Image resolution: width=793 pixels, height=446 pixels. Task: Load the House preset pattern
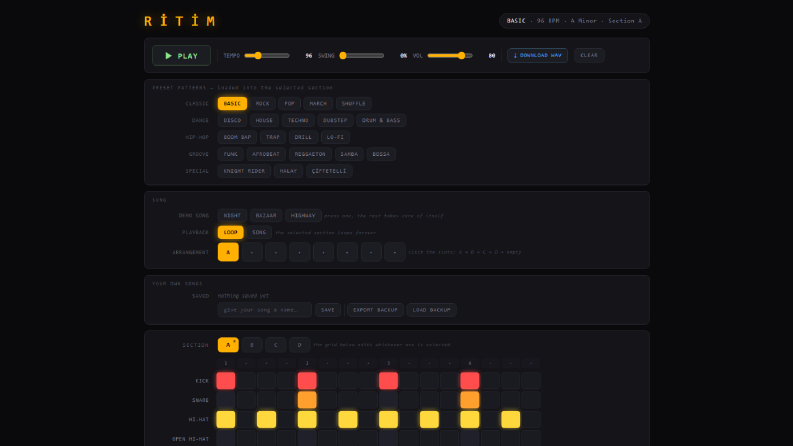[264, 120]
